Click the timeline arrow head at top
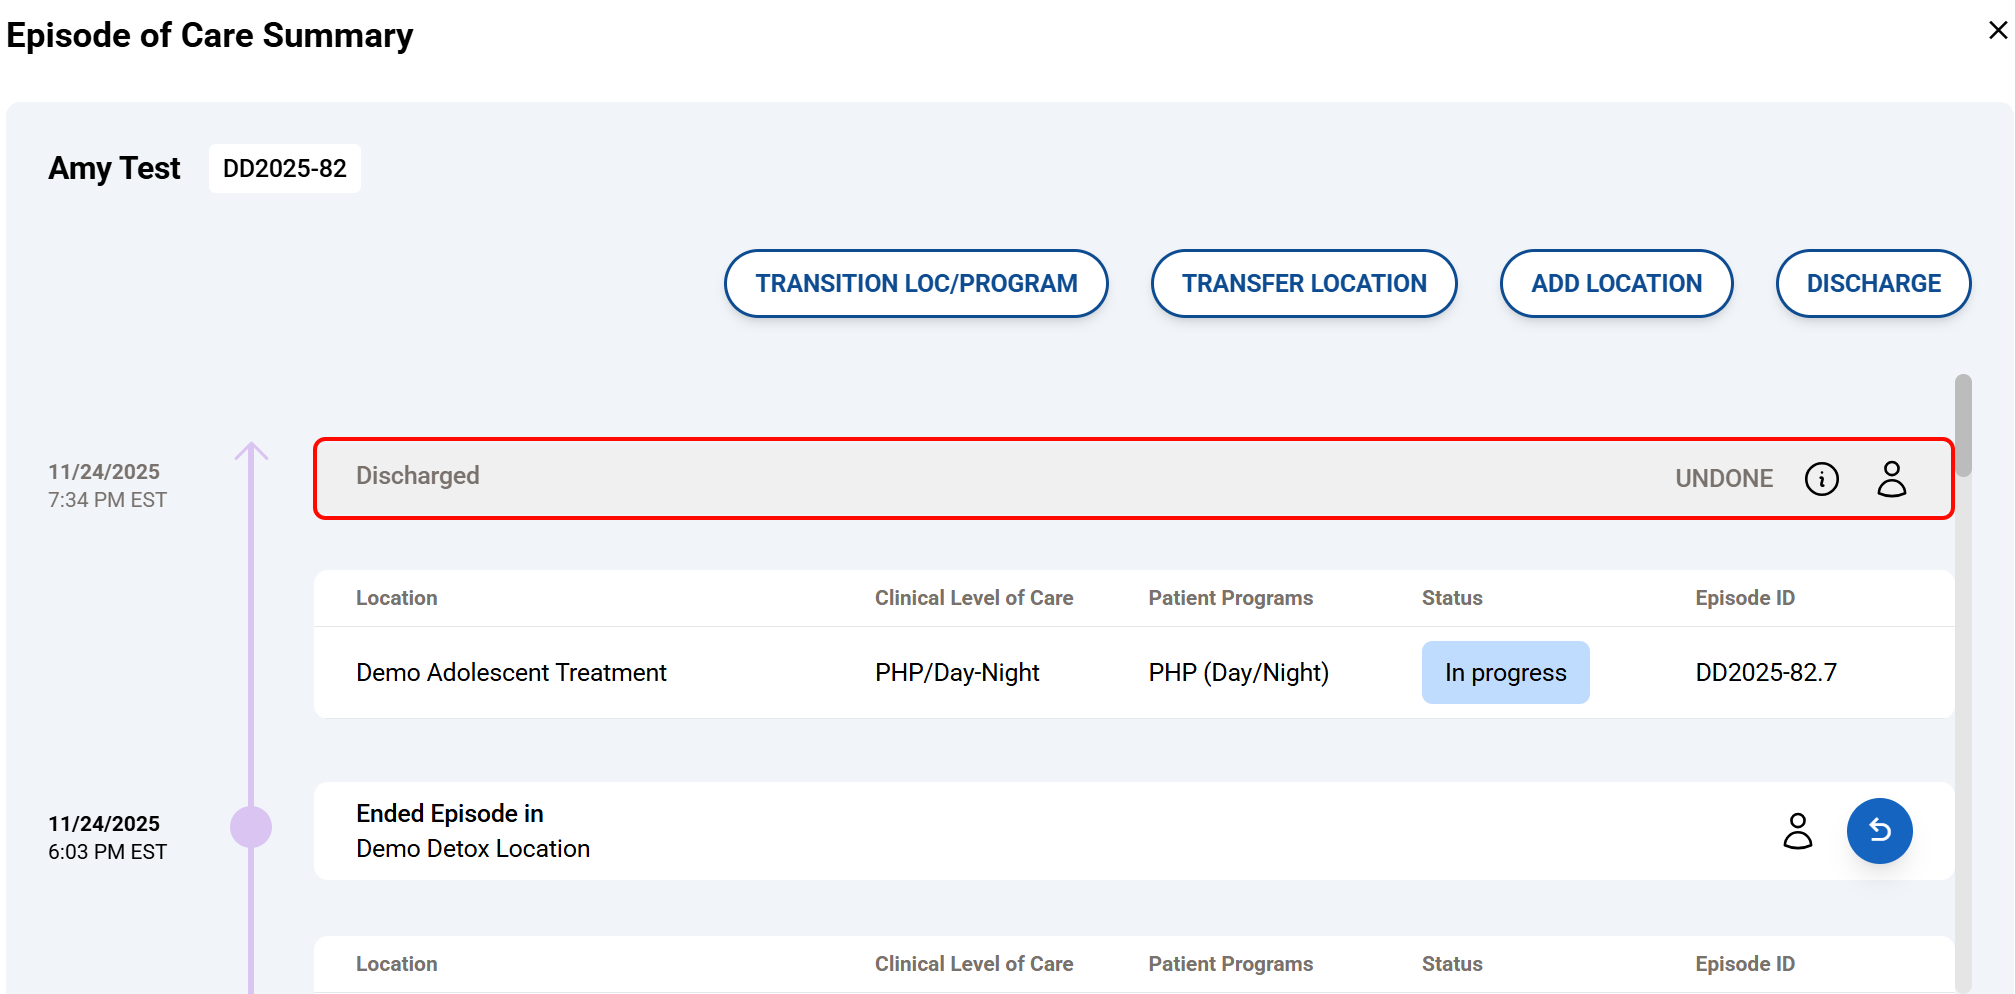Viewport: 2015px width, 994px height. tap(251, 451)
